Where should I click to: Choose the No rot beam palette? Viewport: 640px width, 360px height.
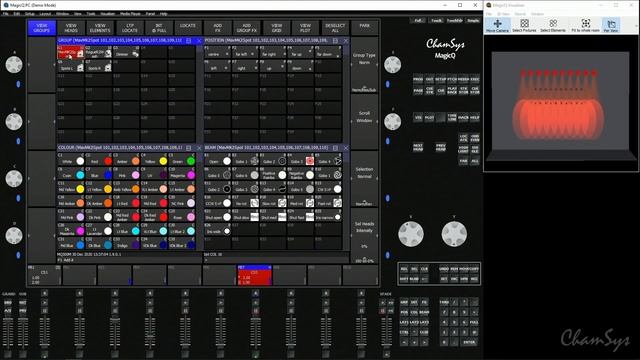point(246,202)
